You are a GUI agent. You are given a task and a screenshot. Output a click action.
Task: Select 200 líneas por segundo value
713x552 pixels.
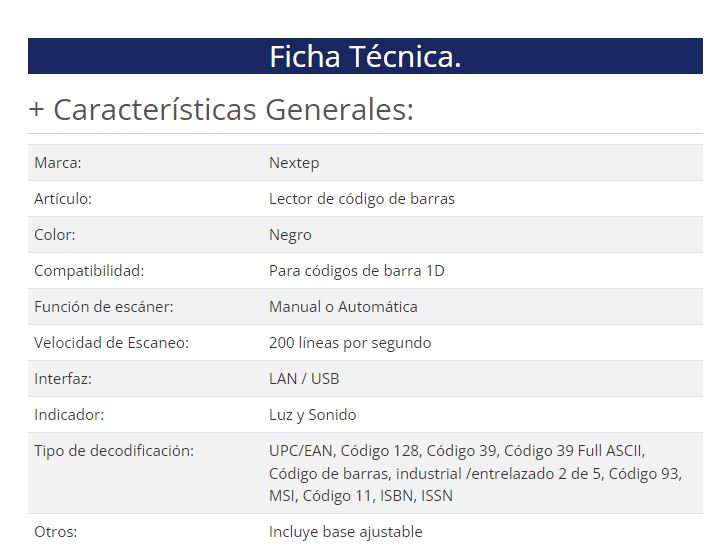point(350,342)
